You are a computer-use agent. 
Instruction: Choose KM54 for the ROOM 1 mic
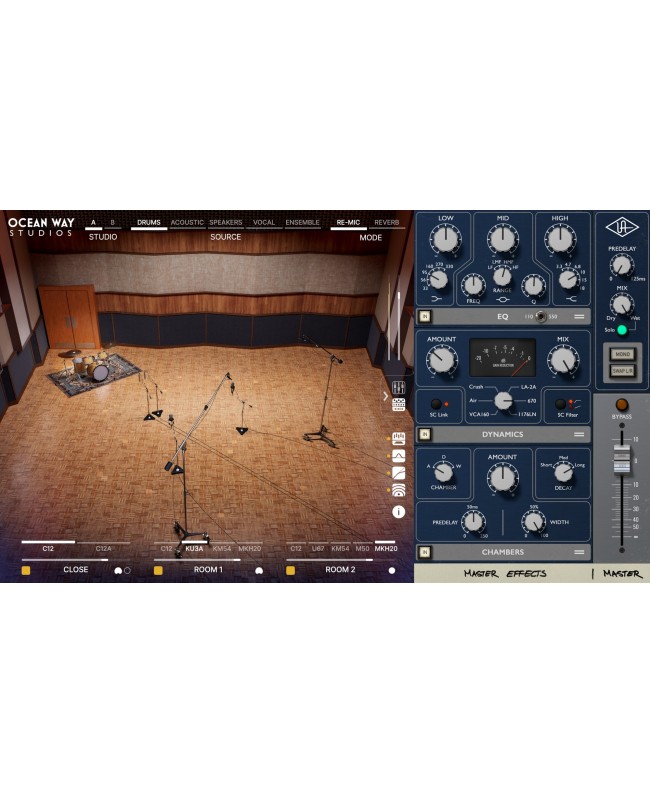pyautogui.click(x=222, y=548)
